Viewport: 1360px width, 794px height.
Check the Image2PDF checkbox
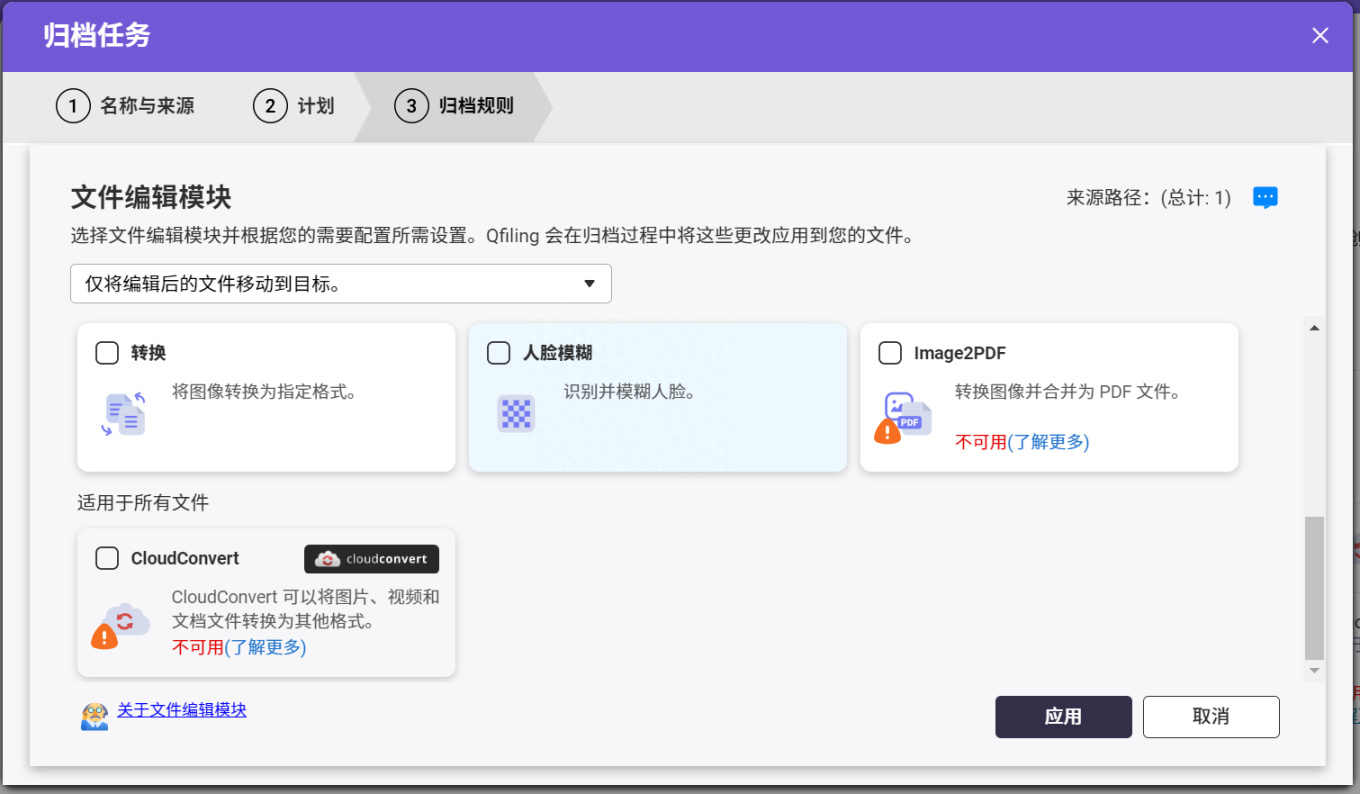(890, 353)
